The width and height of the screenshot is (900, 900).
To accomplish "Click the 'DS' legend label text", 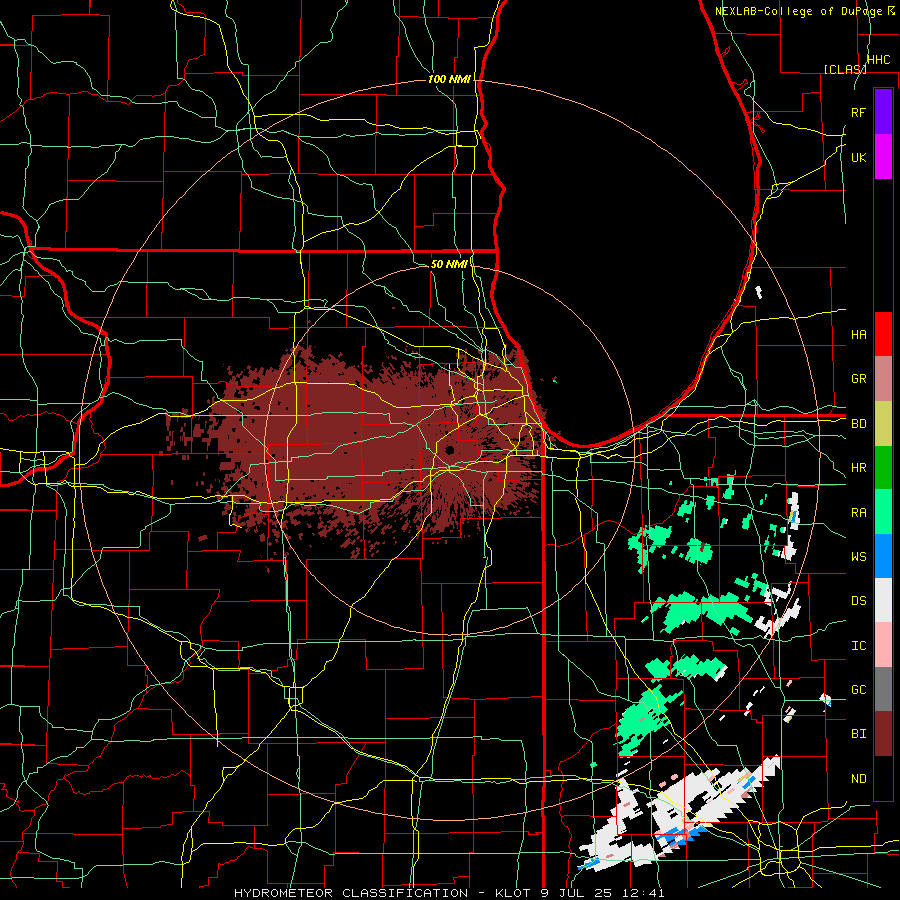I will coord(858,601).
